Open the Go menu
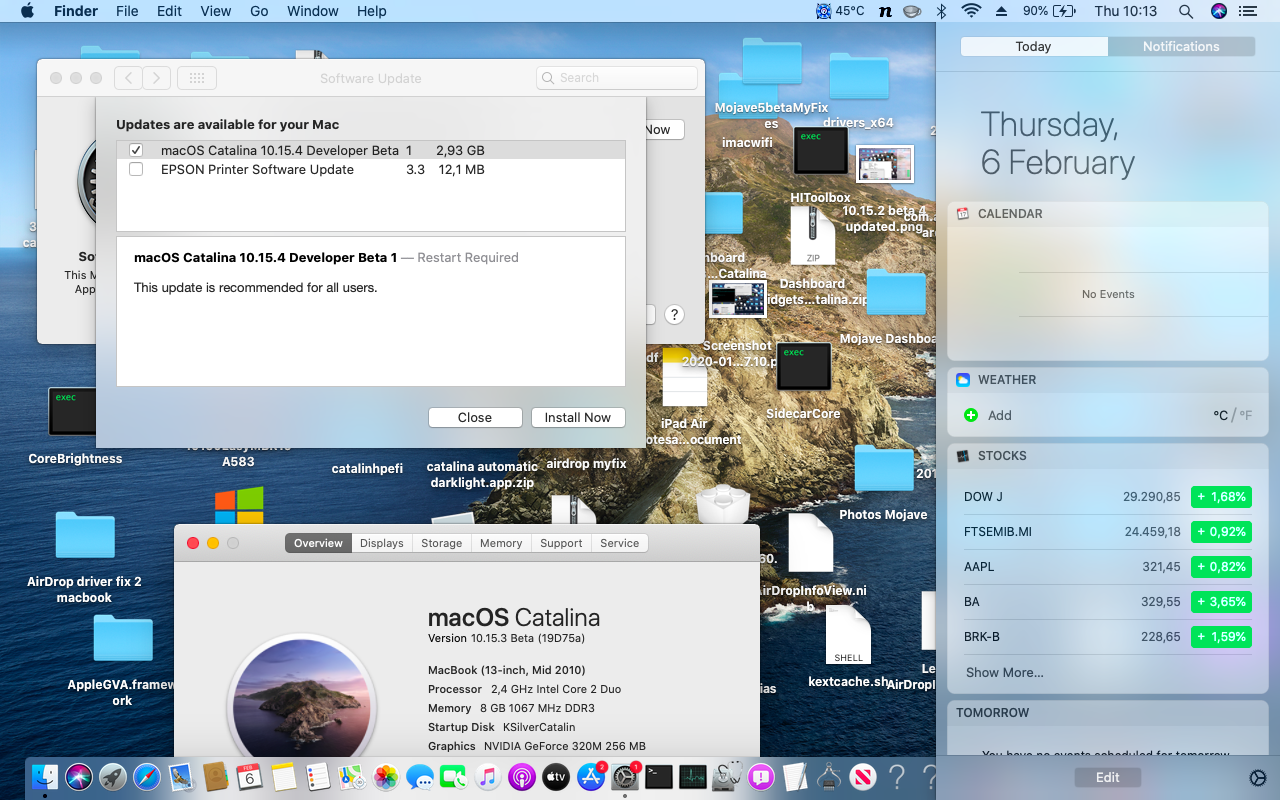Viewport: 1280px width, 800px height. click(x=259, y=11)
